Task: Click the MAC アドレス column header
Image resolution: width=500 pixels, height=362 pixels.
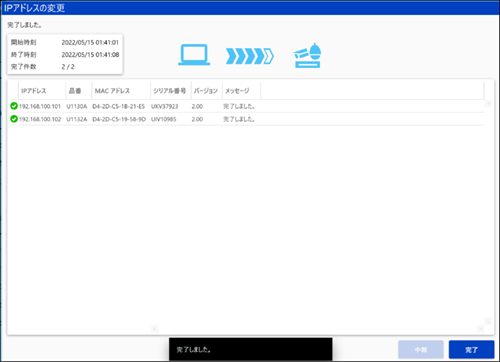Action: [121, 91]
